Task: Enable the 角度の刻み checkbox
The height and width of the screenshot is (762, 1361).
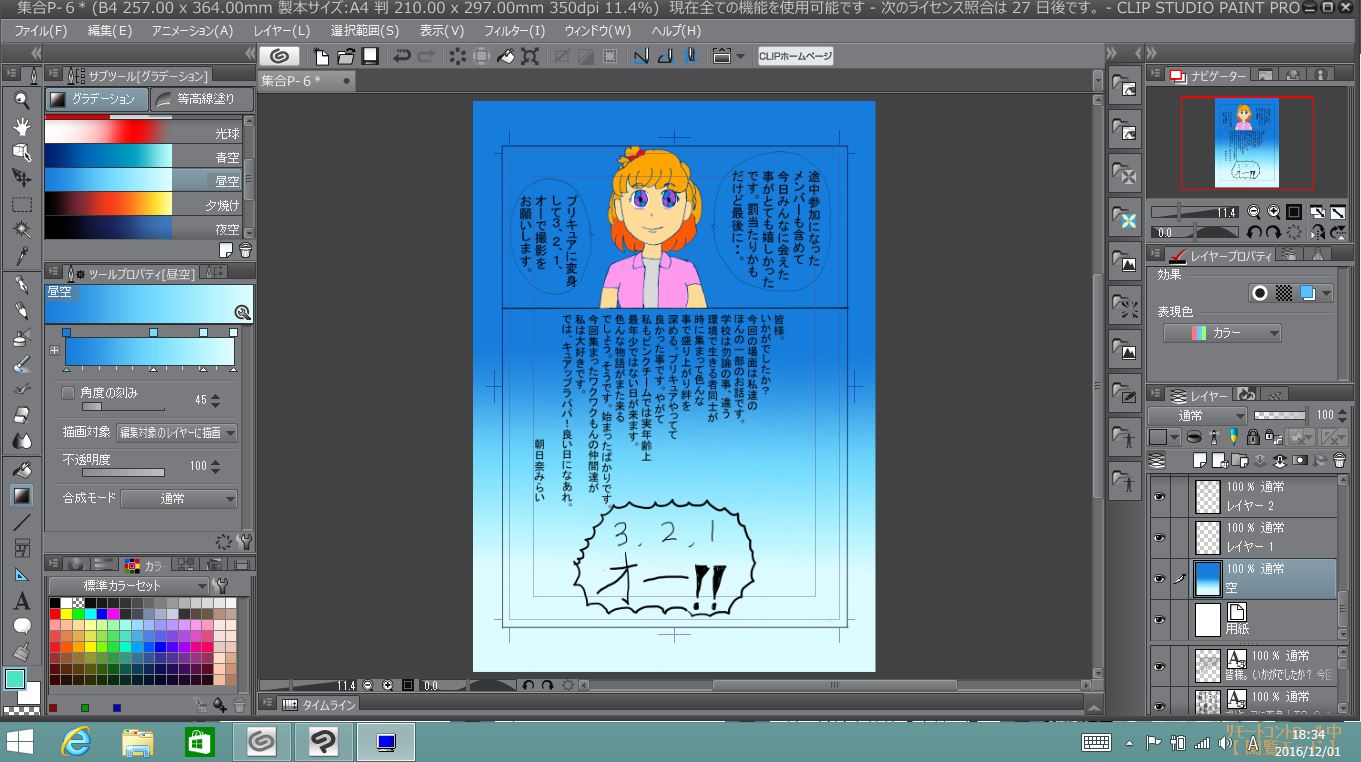Action: pos(68,393)
